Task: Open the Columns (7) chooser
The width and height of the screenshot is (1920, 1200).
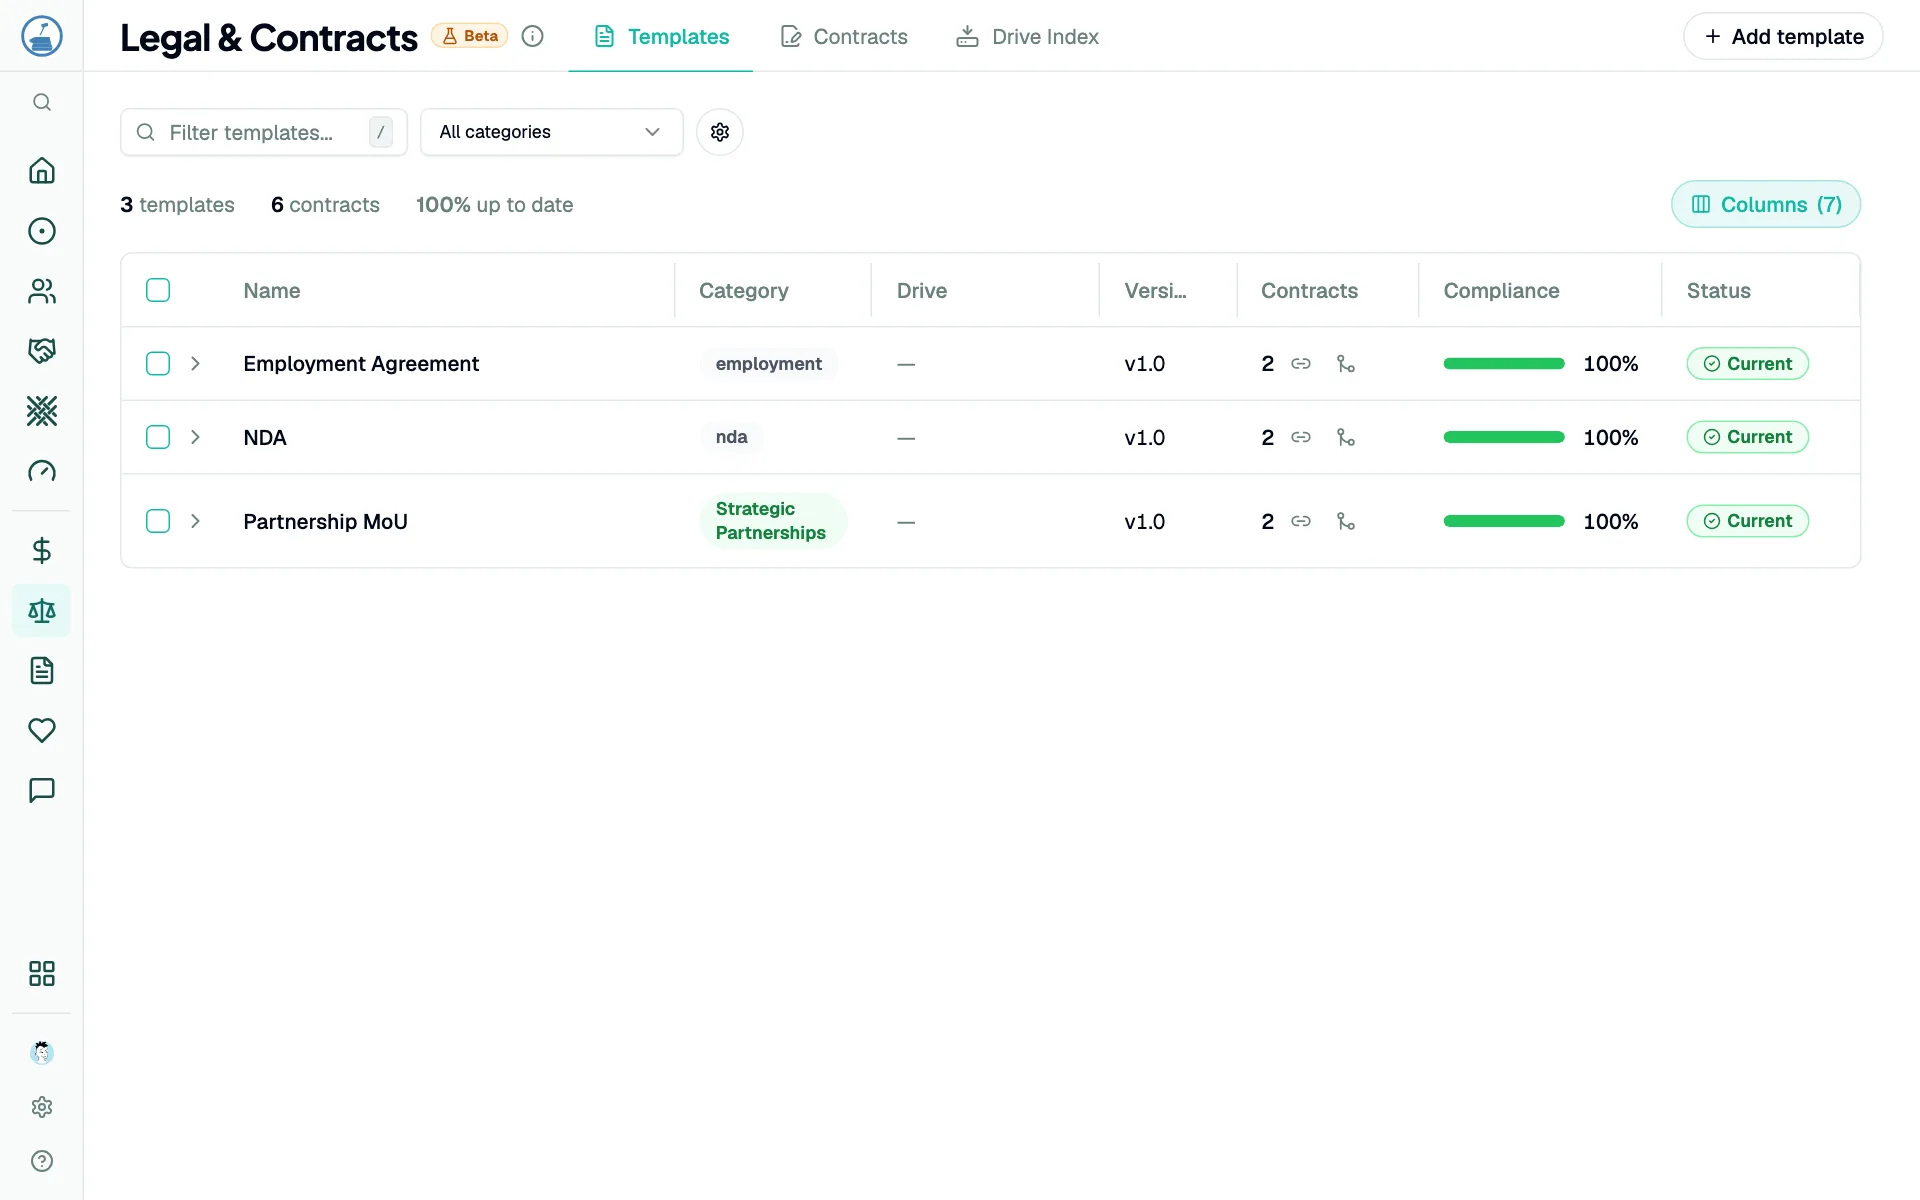Action: [x=1766, y=205]
